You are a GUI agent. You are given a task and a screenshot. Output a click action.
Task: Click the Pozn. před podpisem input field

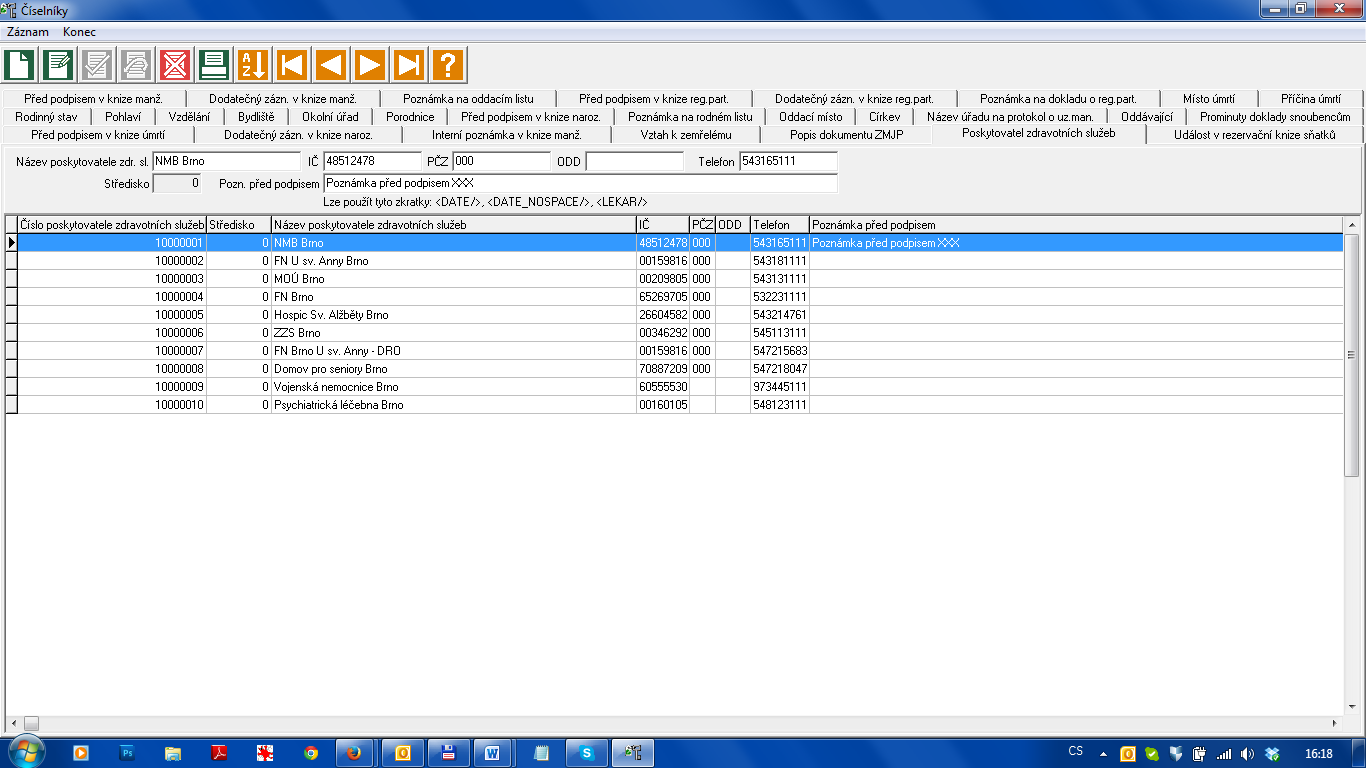580,183
